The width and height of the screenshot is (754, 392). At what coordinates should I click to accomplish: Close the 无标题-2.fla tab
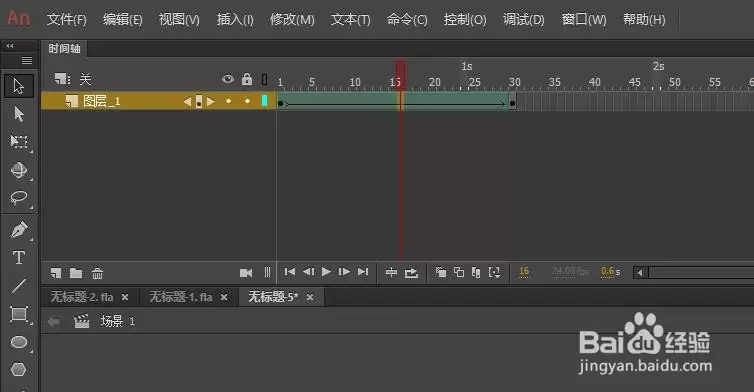coord(125,297)
